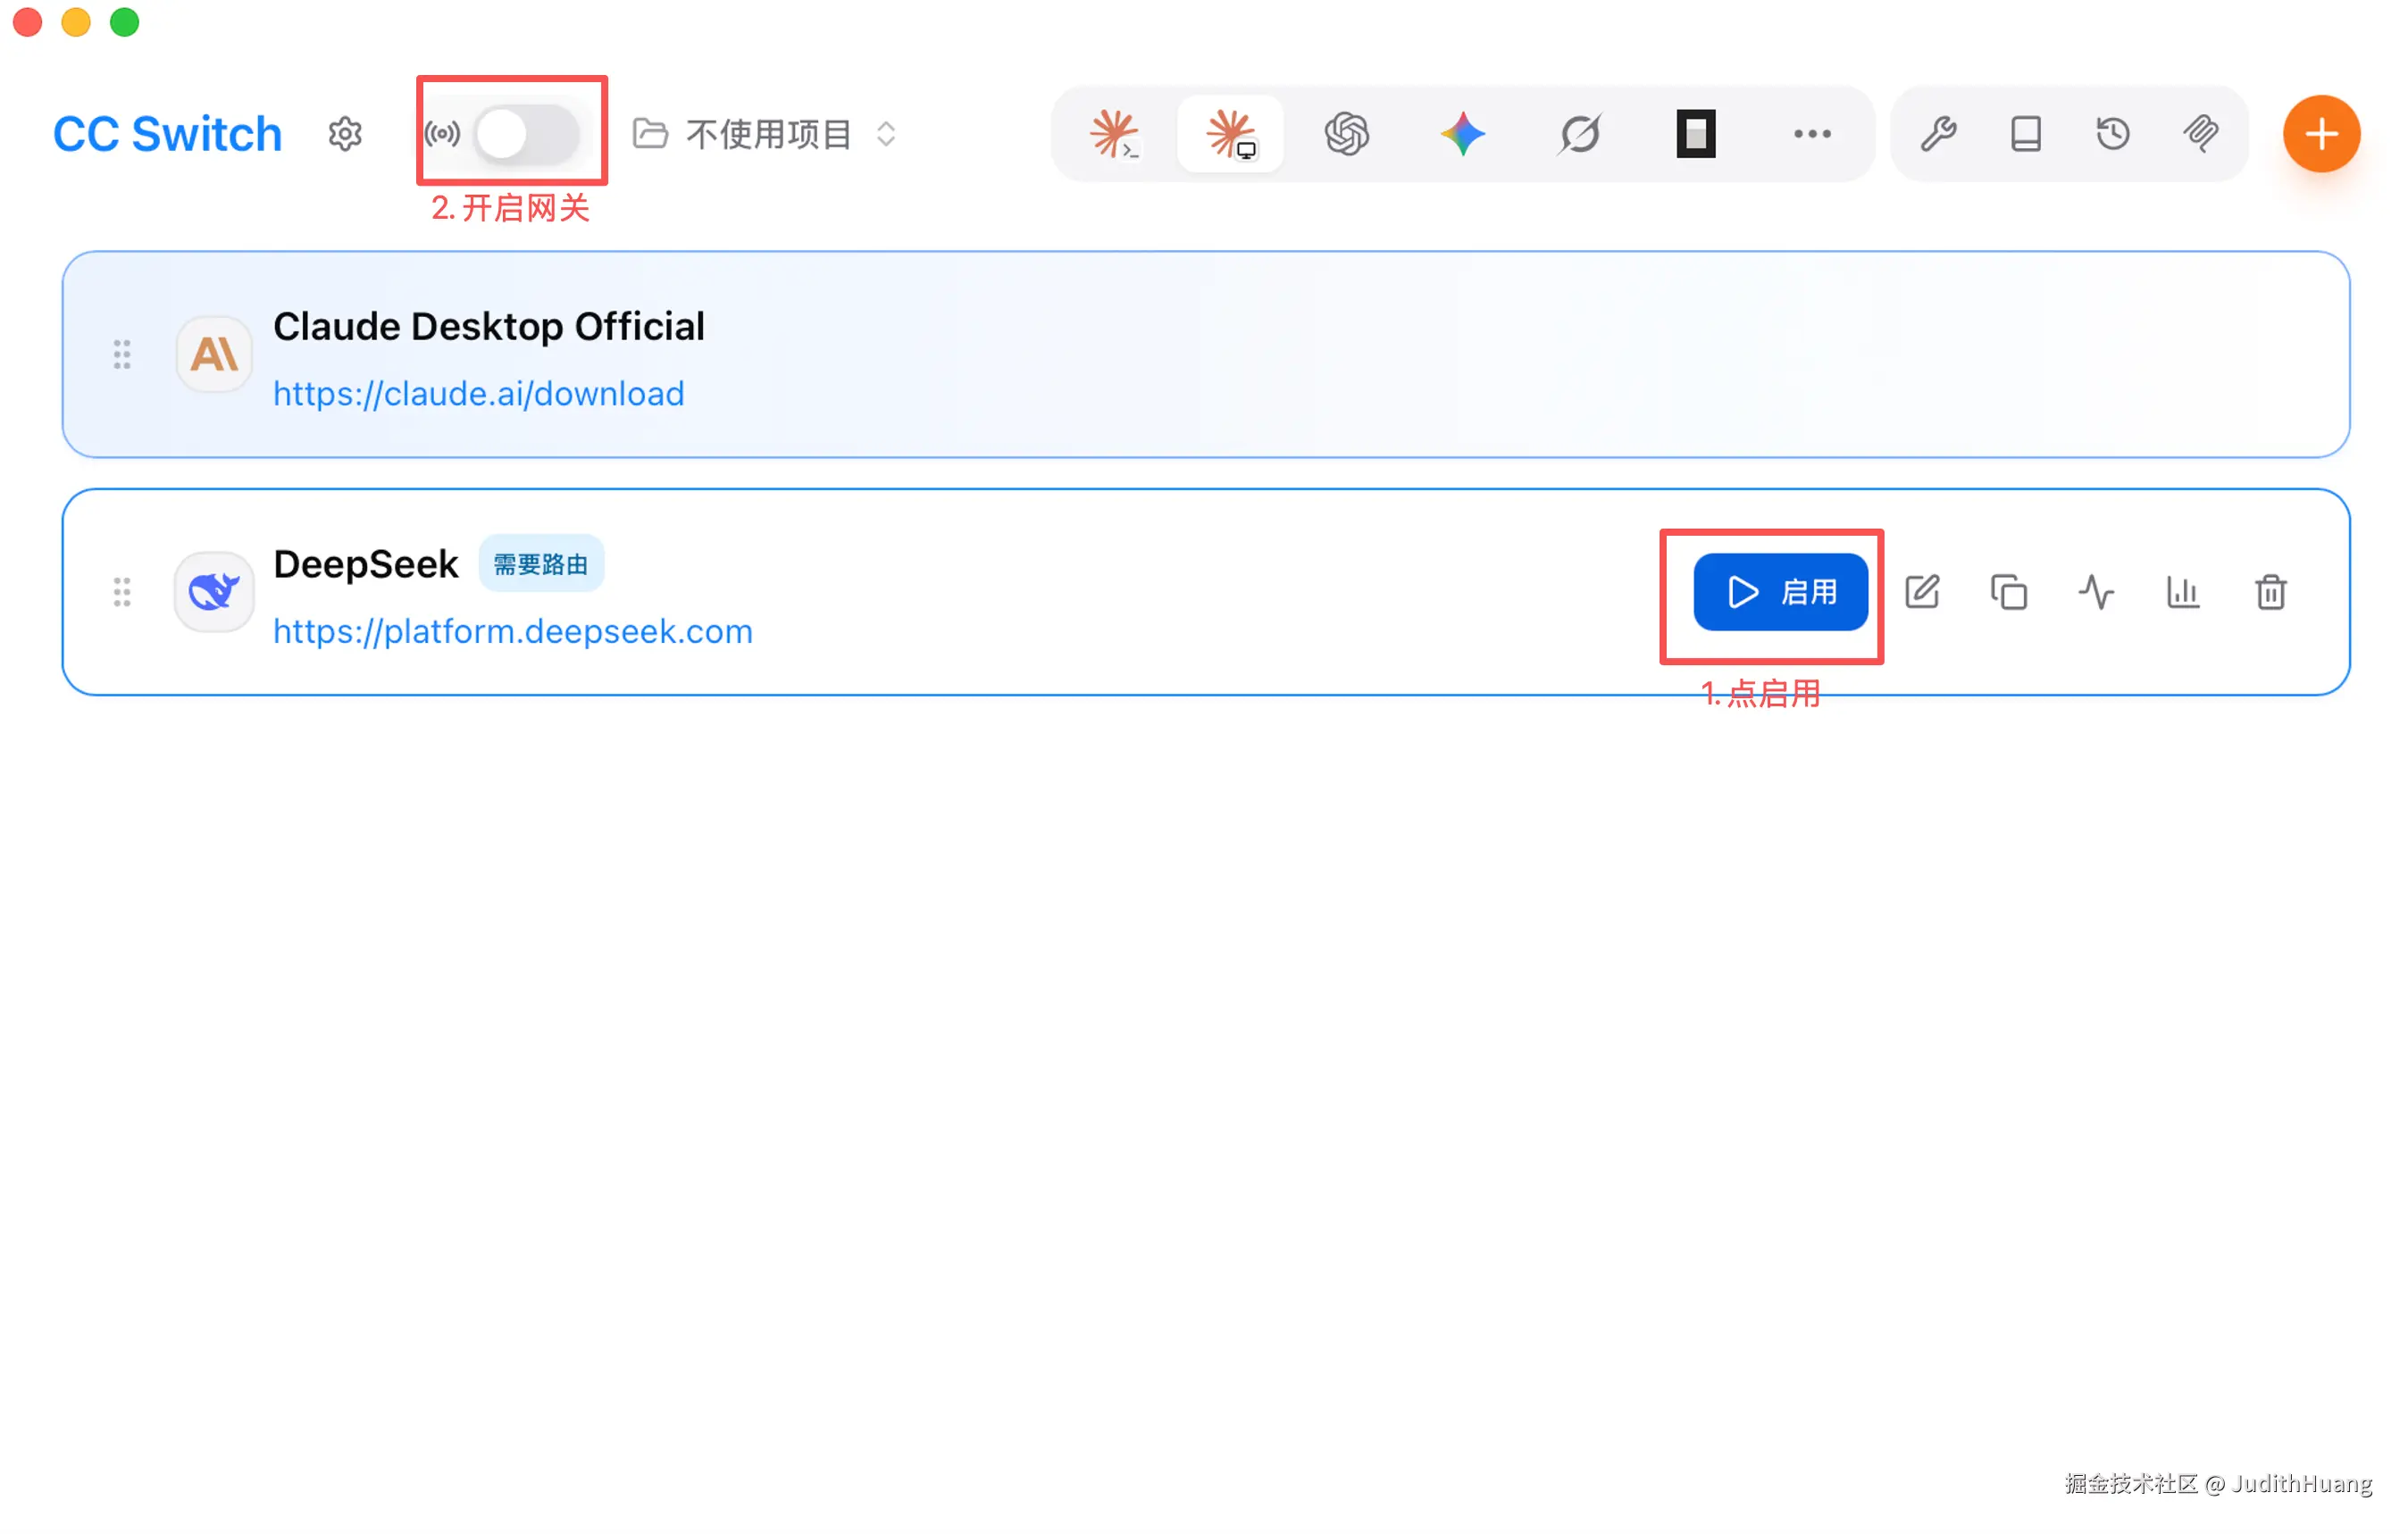The height and width of the screenshot is (1534, 2408).
Task: Click the gateway broadcast signal icon
Action: click(442, 134)
